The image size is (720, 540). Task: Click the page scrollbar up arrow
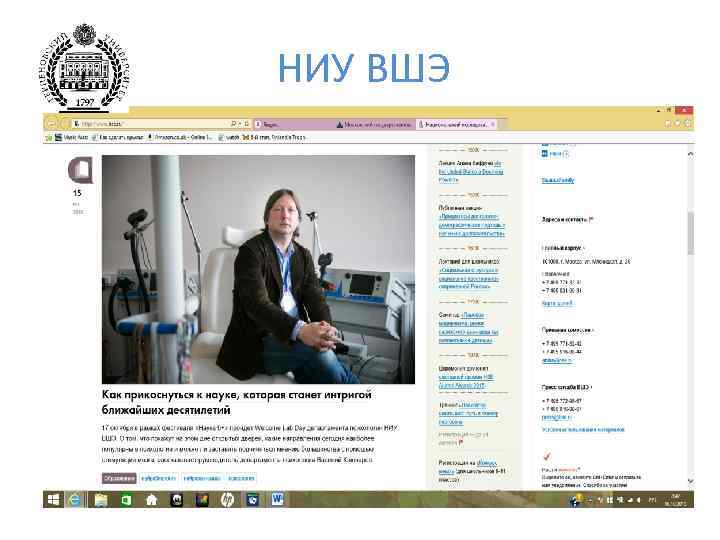click(690, 155)
